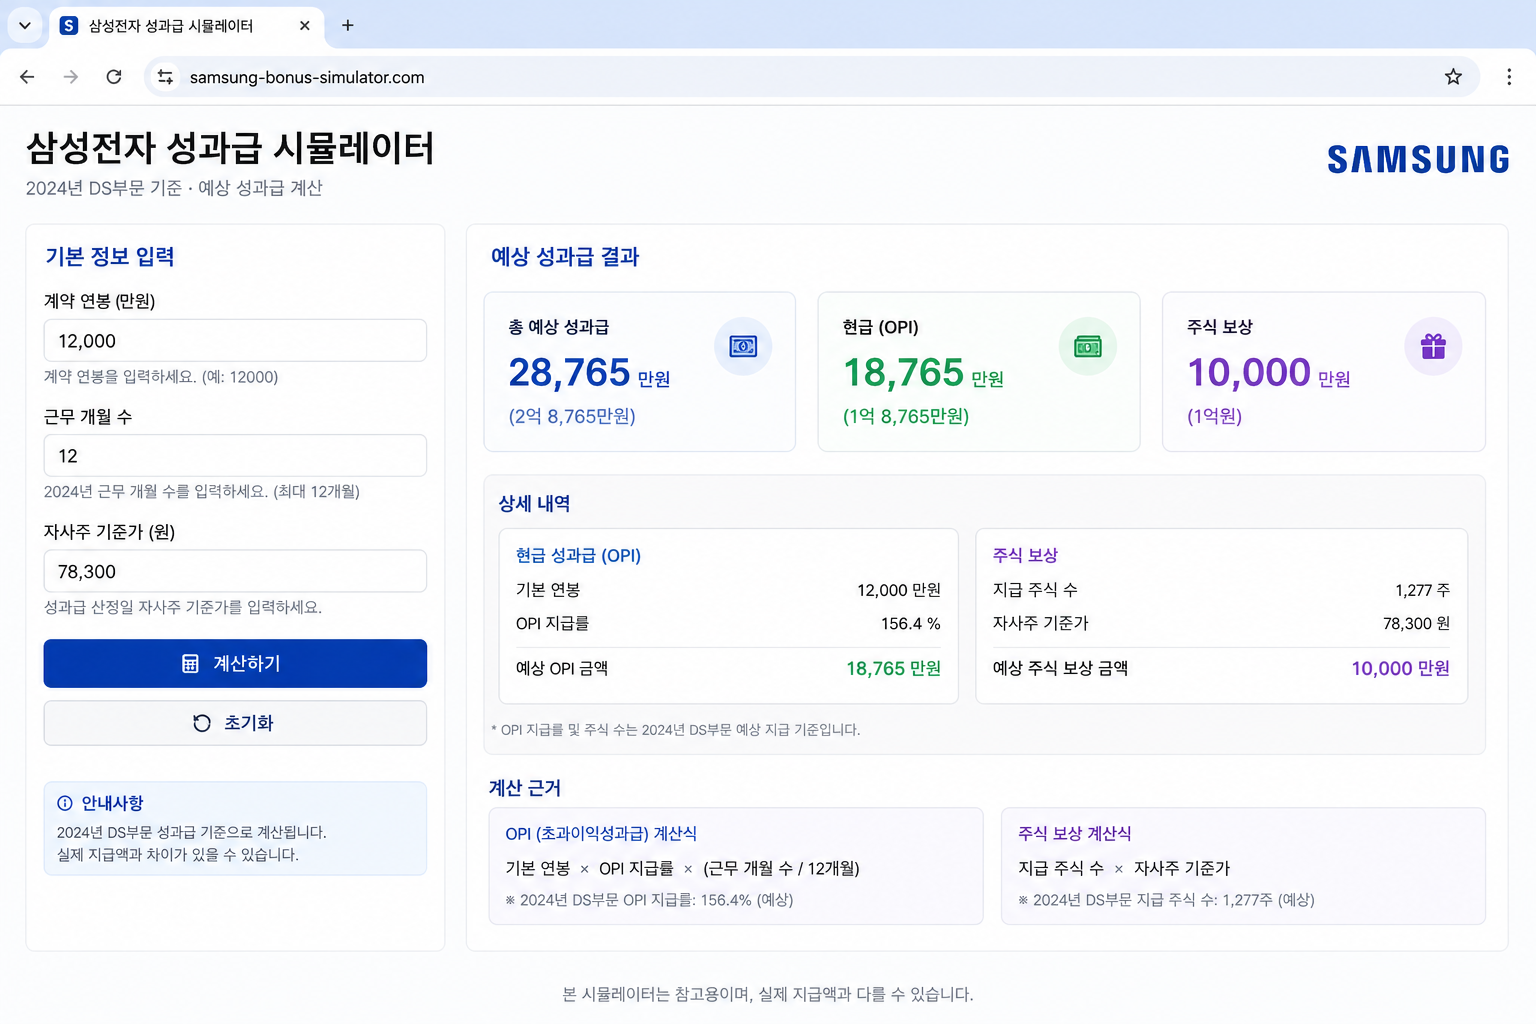Click the 계산 근거 heading
1536x1024 pixels.
[x=525, y=788]
